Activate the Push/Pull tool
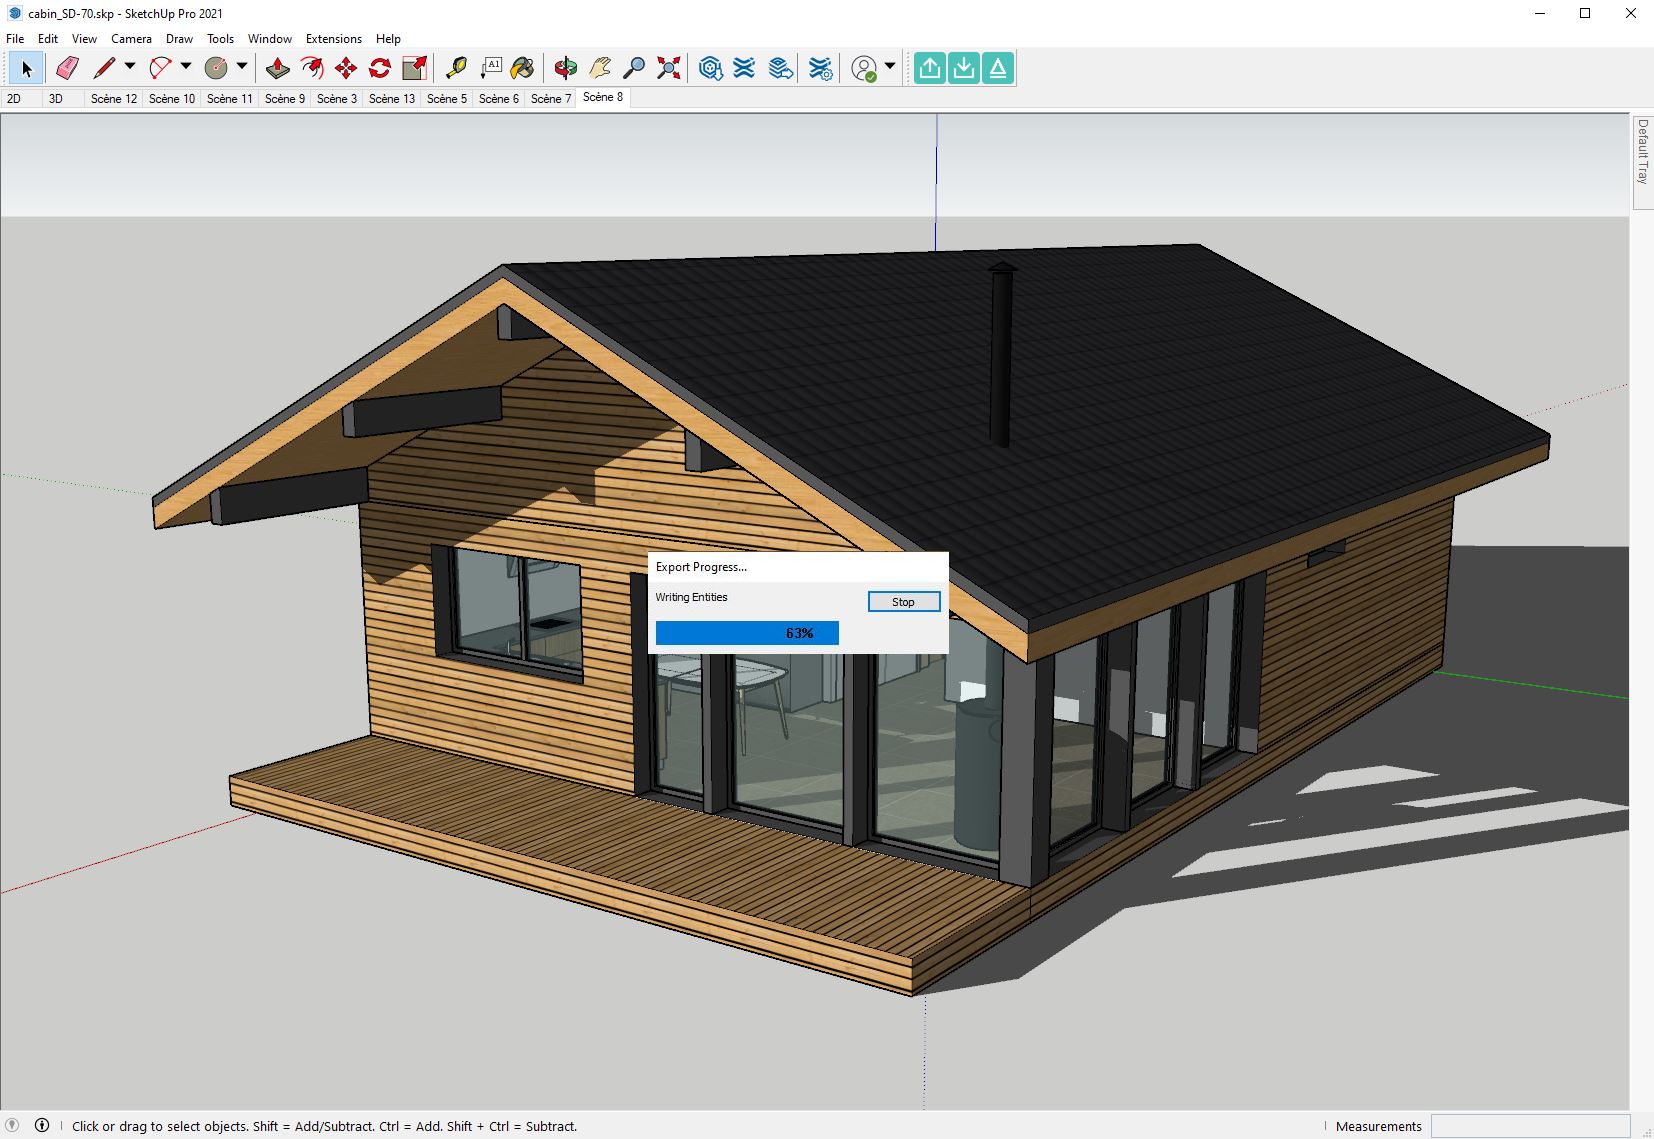Image resolution: width=1654 pixels, height=1139 pixels. (x=278, y=67)
